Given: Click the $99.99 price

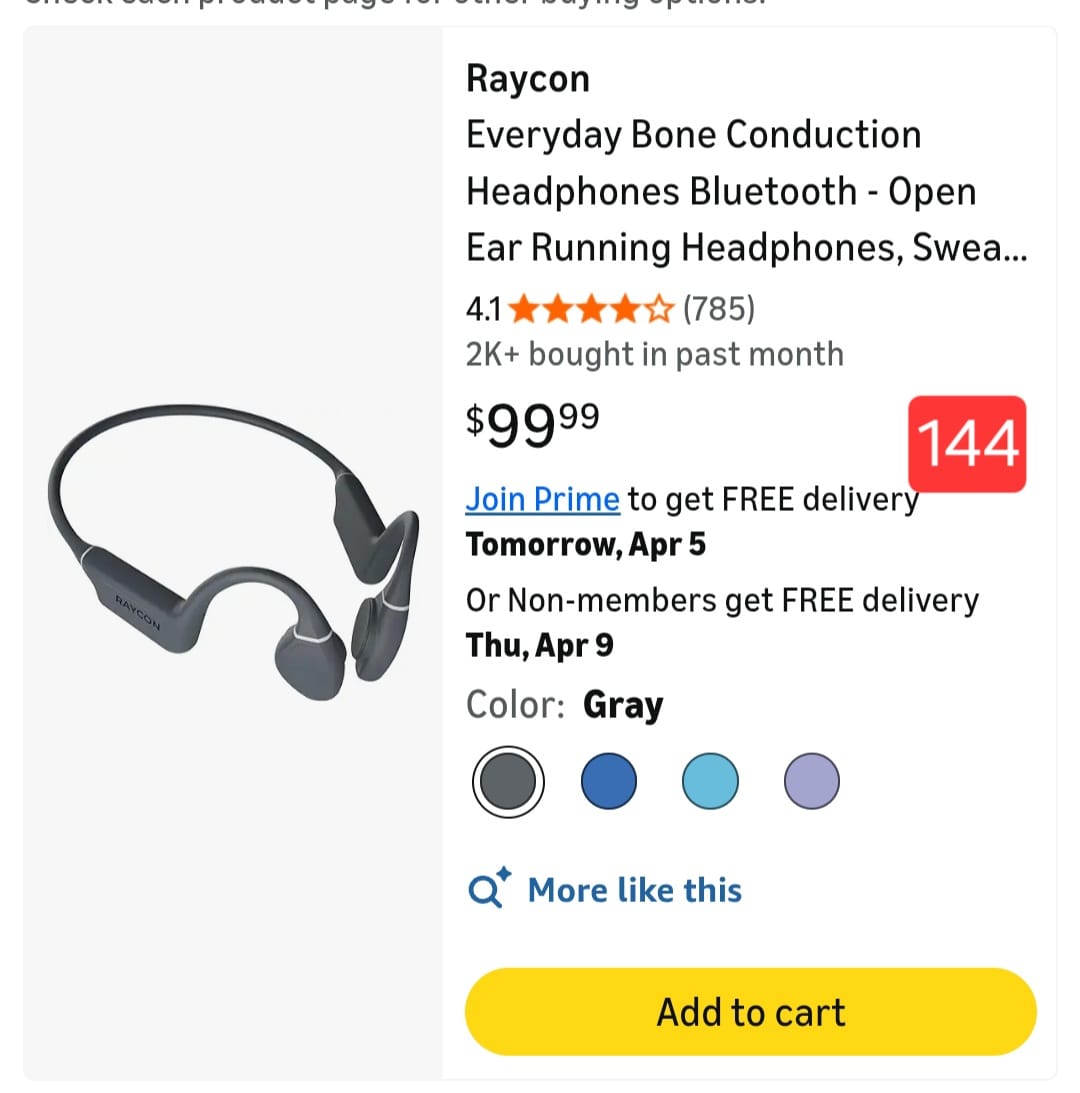Looking at the screenshot, I should 532,424.
